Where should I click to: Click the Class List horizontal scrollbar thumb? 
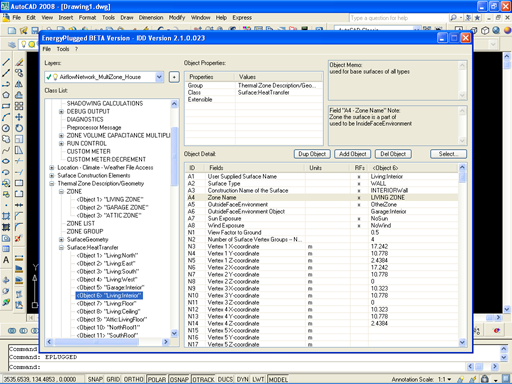pyautogui.click(x=96, y=342)
